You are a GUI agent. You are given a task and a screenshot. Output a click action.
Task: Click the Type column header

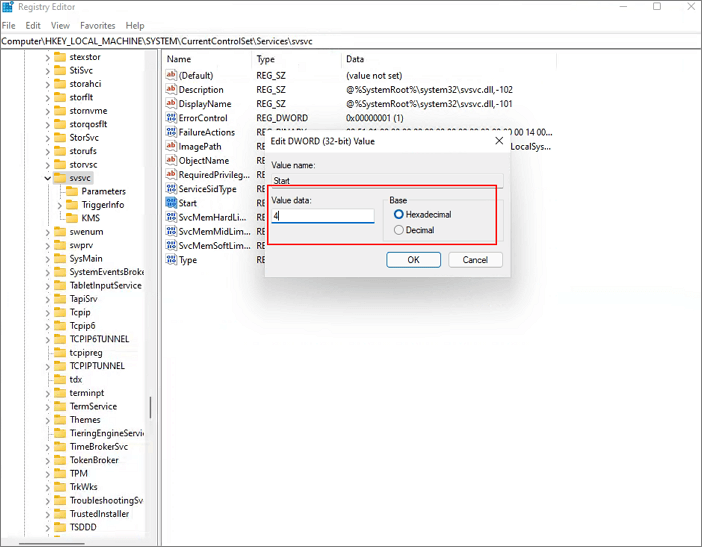tap(296, 59)
